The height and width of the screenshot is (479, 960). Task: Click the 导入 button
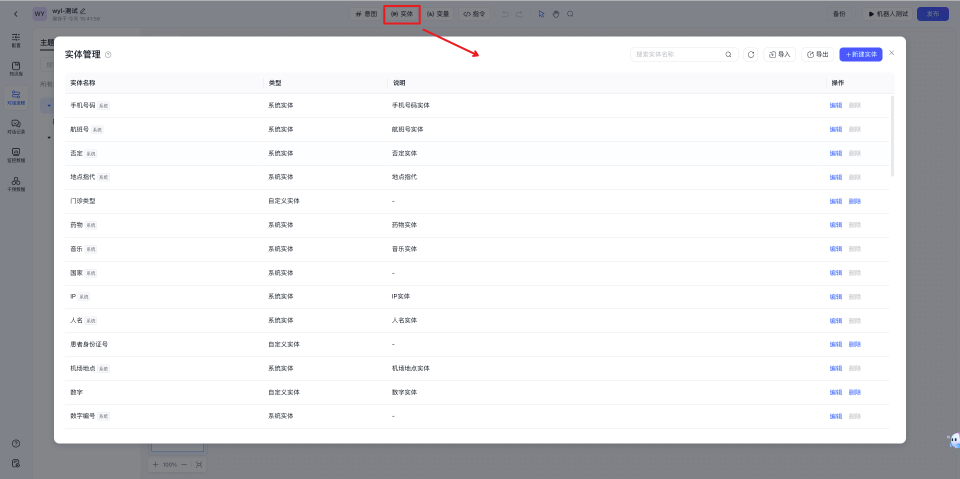click(779, 54)
